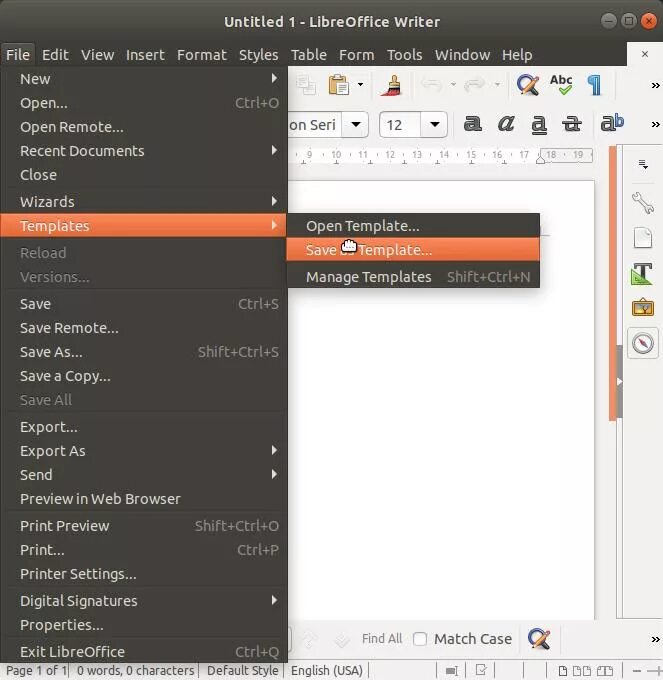
Task: Select multiple-page view in status bar
Action: coord(582,670)
